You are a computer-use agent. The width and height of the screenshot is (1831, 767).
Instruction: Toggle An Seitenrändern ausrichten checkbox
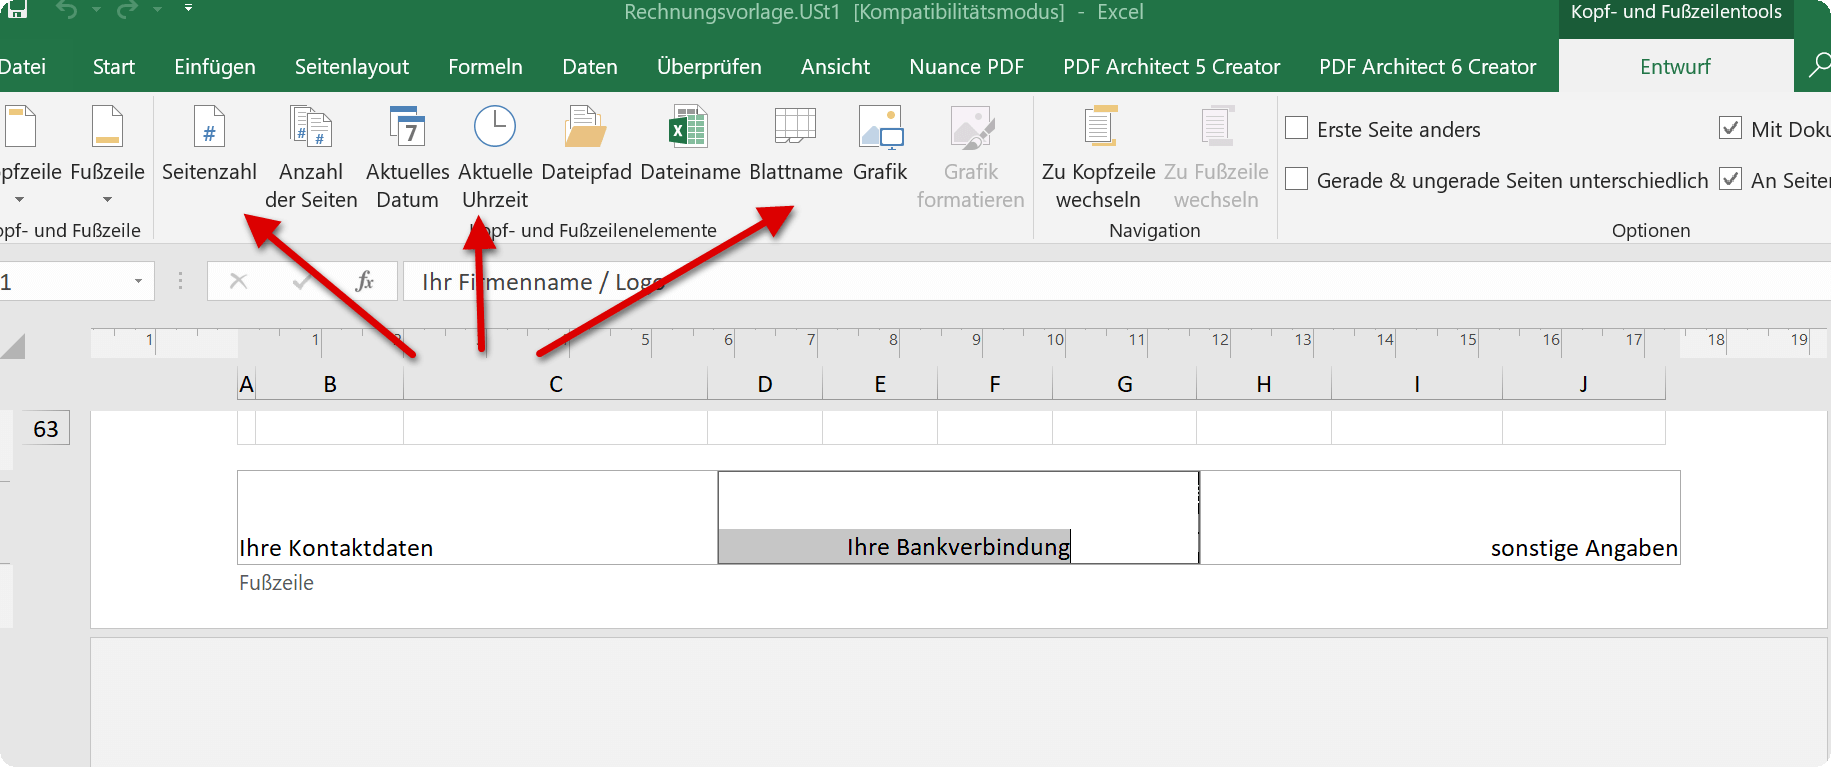point(1730,179)
